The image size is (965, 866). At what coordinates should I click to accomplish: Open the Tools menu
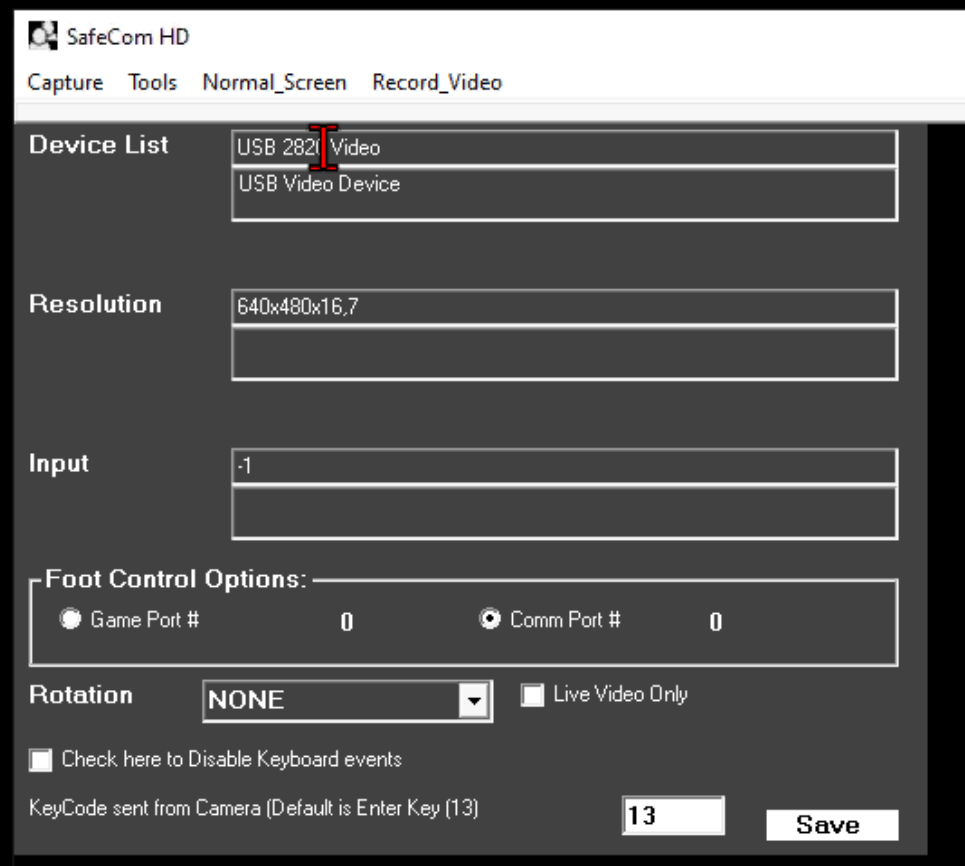click(x=153, y=82)
